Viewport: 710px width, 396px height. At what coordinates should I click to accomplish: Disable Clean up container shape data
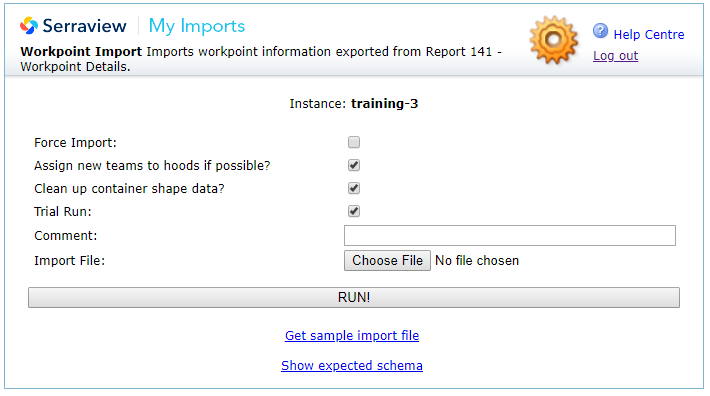coord(354,188)
